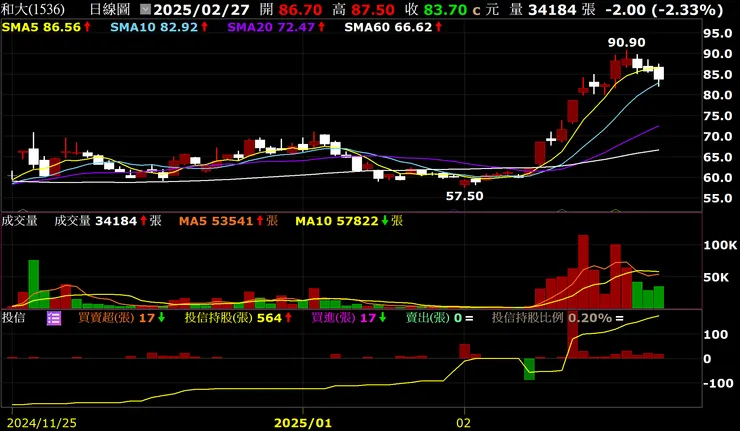Click the 02 month marker on time axis
The height and width of the screenshot is (431, 740).
pos(463,423)
